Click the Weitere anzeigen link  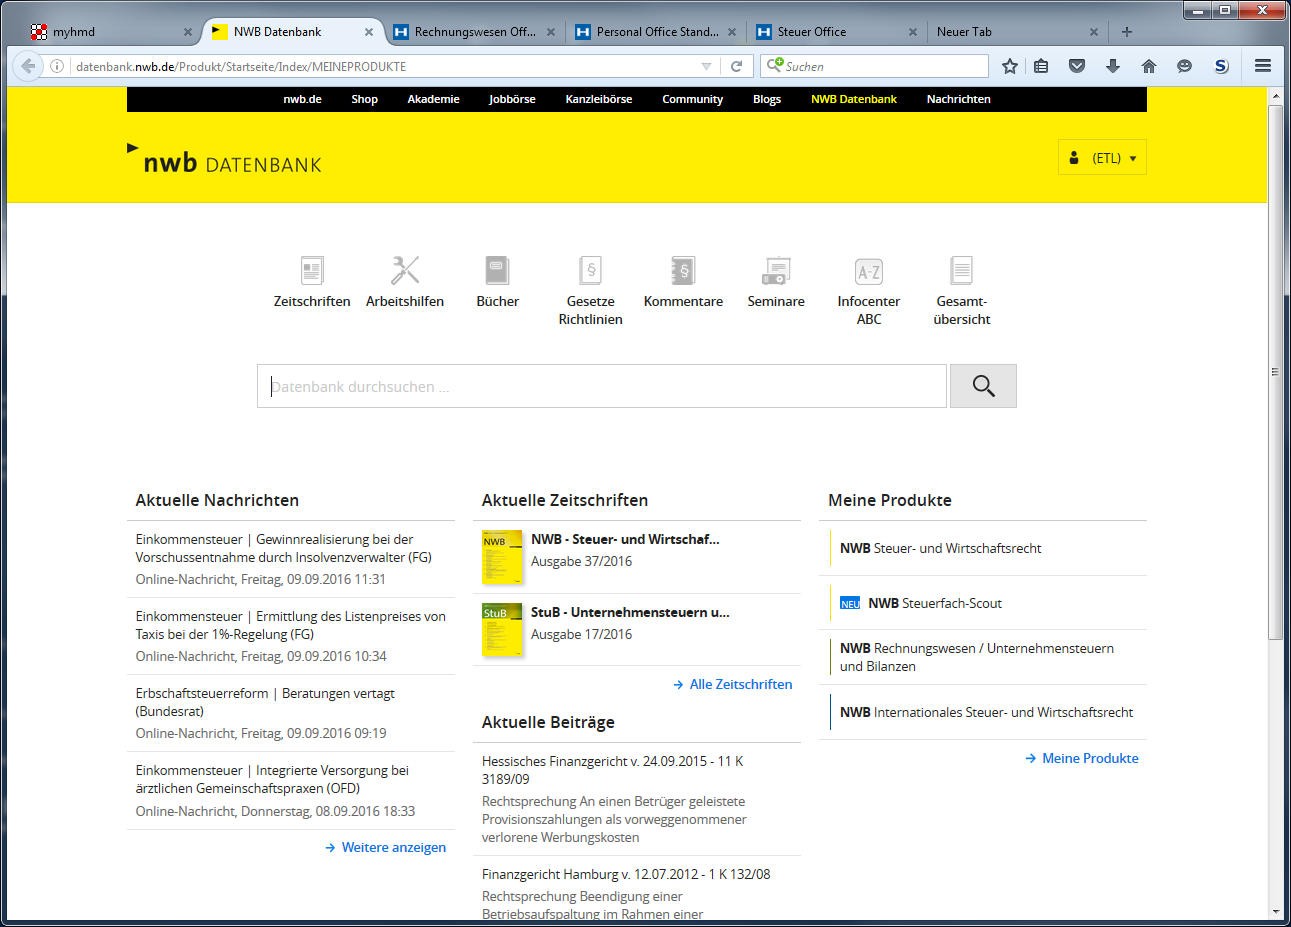pyautogui.click(x=392, y=847)
